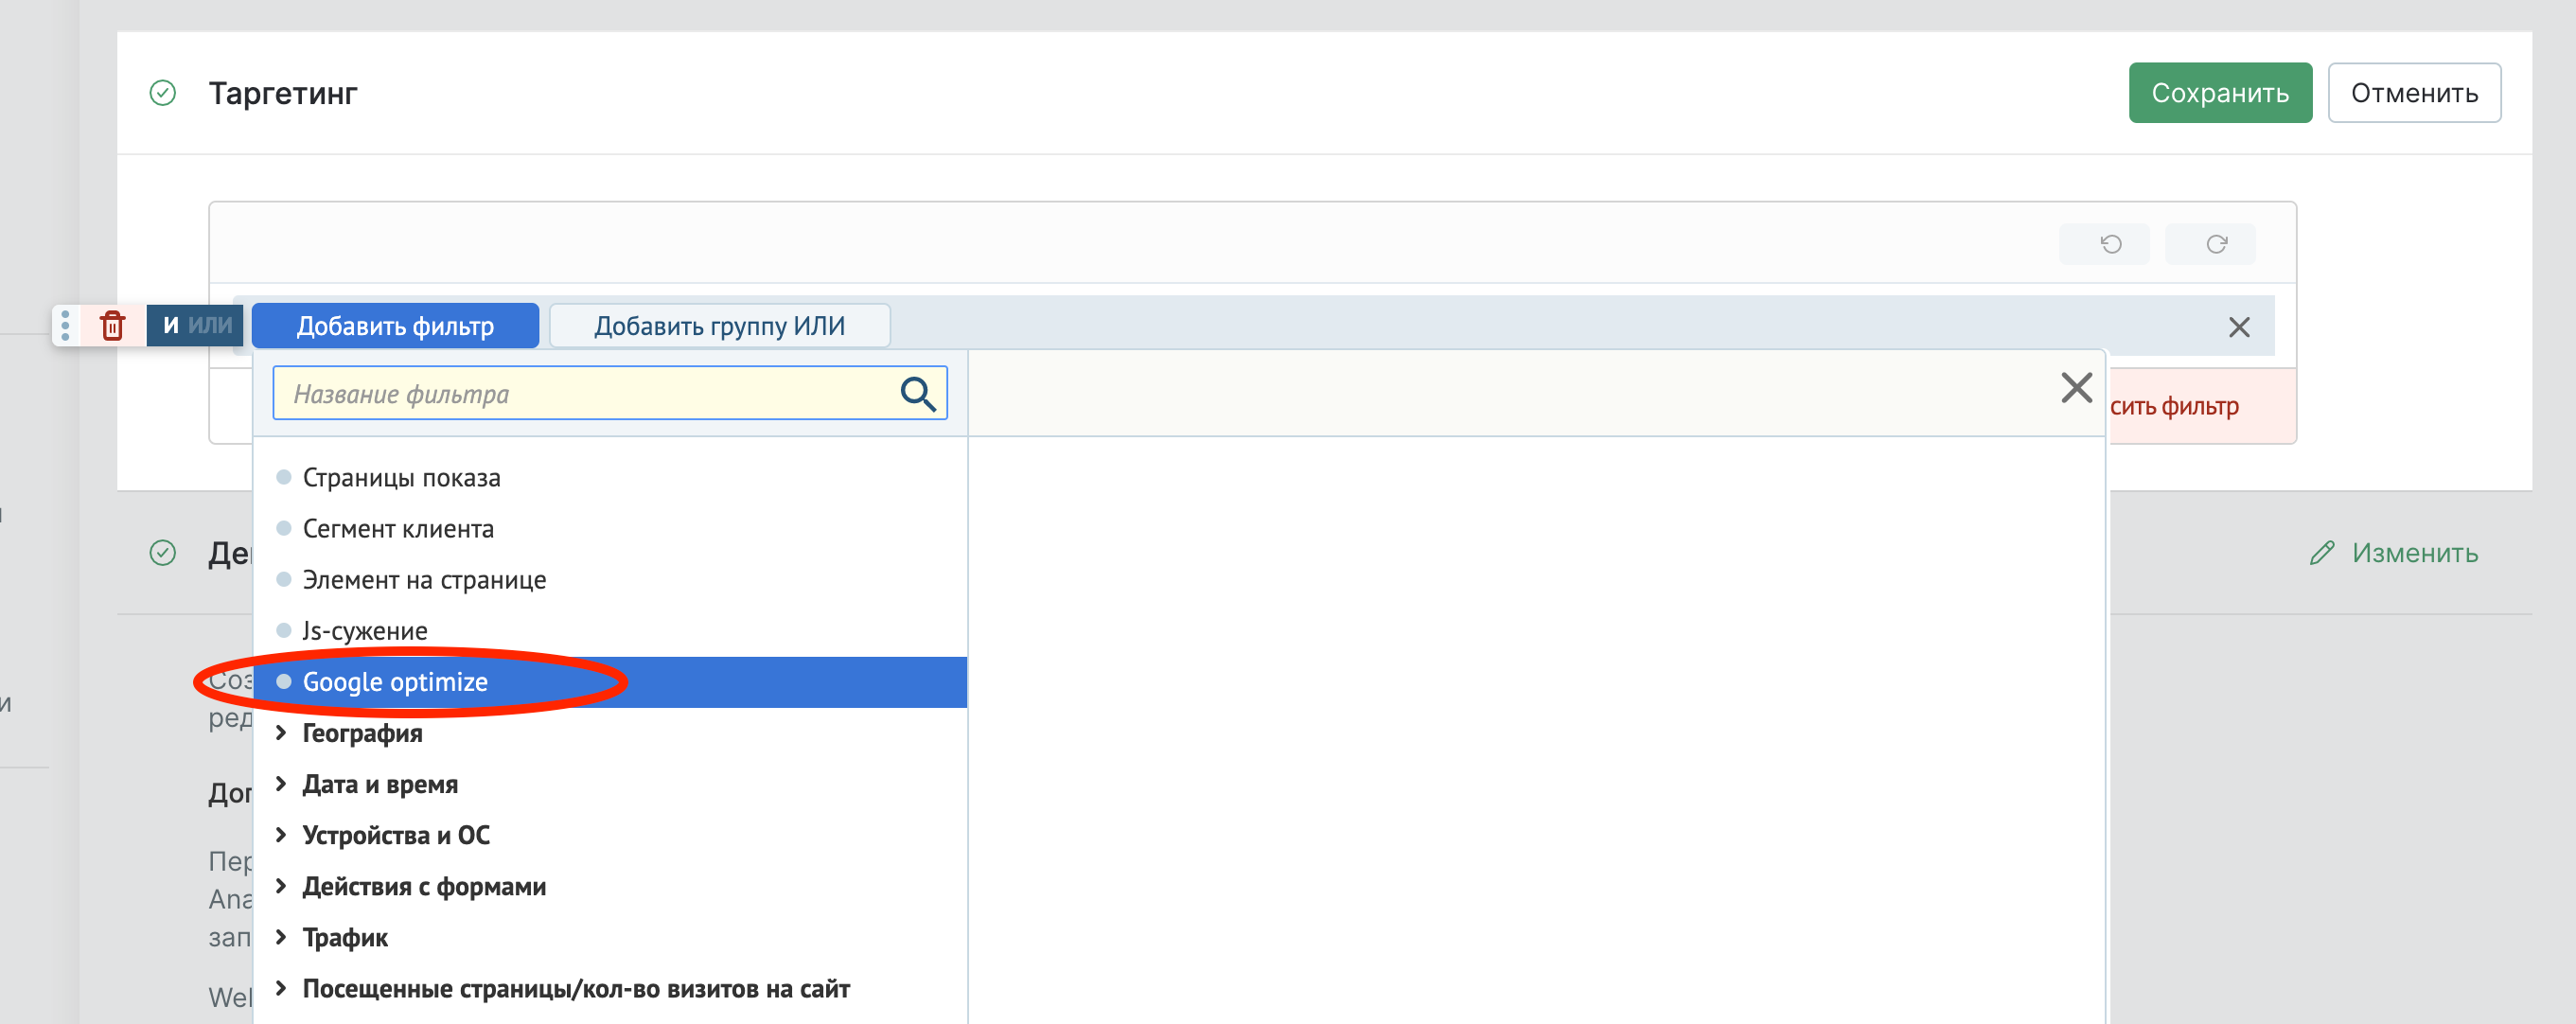Image resolution: width=2576 pixels, height=1024 pixels.
Task: Click the magnifier search icon
Action: coord(918,394)
